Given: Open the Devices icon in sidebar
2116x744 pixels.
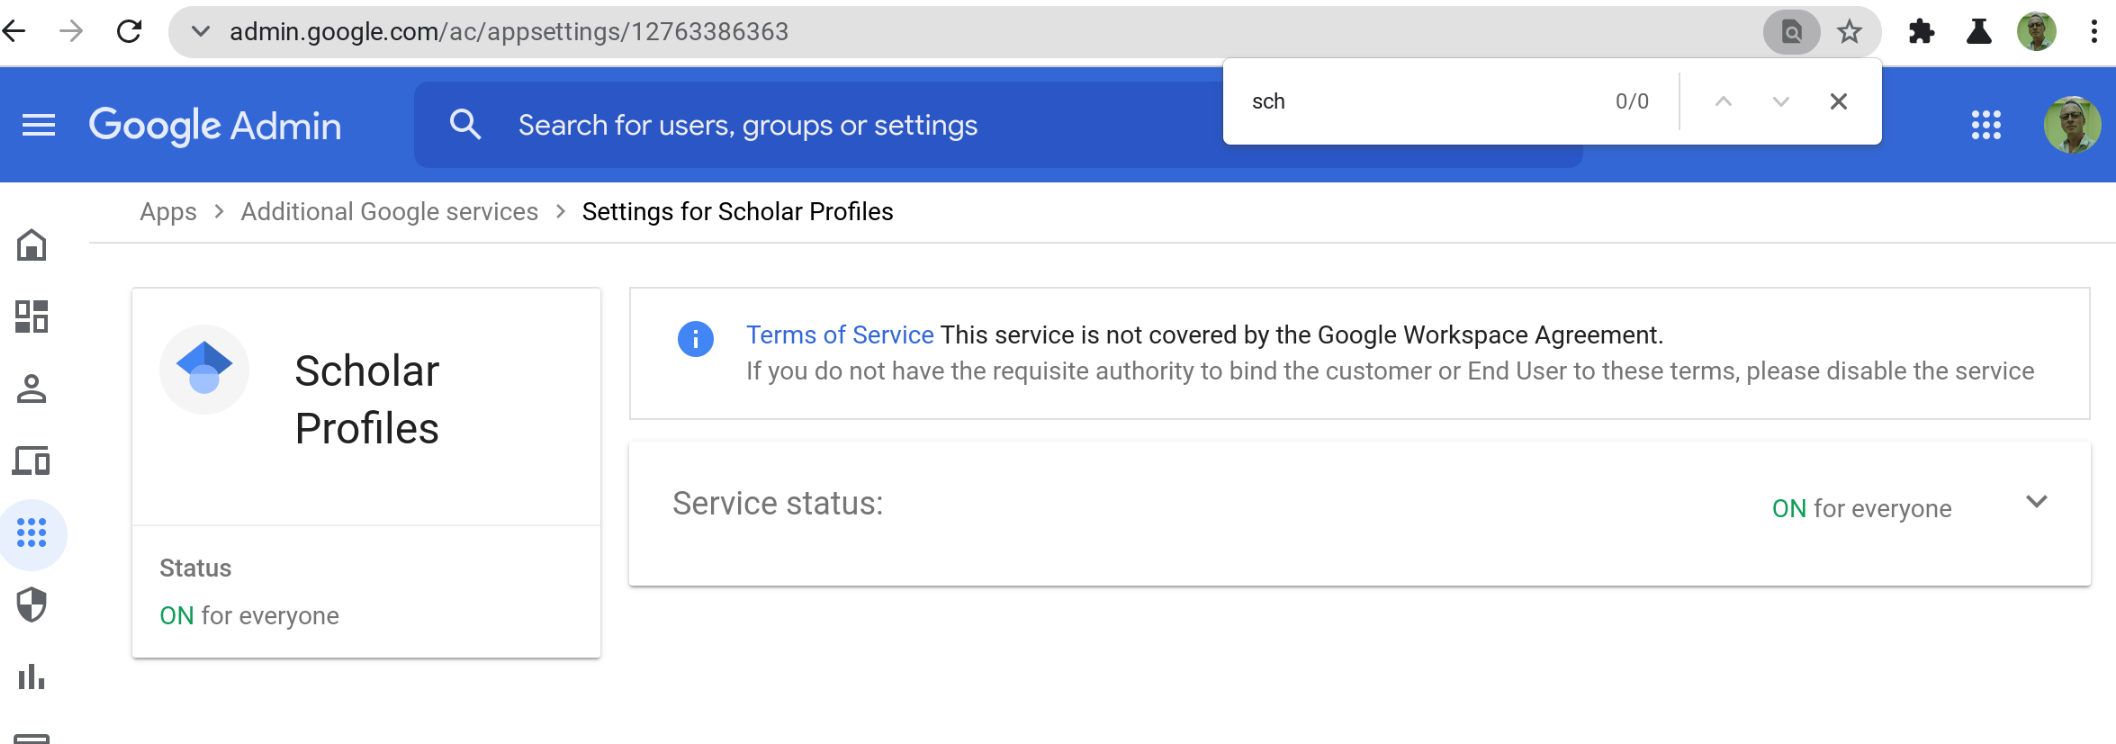Looking at the screenshot, I should click(x=32, y=461).
